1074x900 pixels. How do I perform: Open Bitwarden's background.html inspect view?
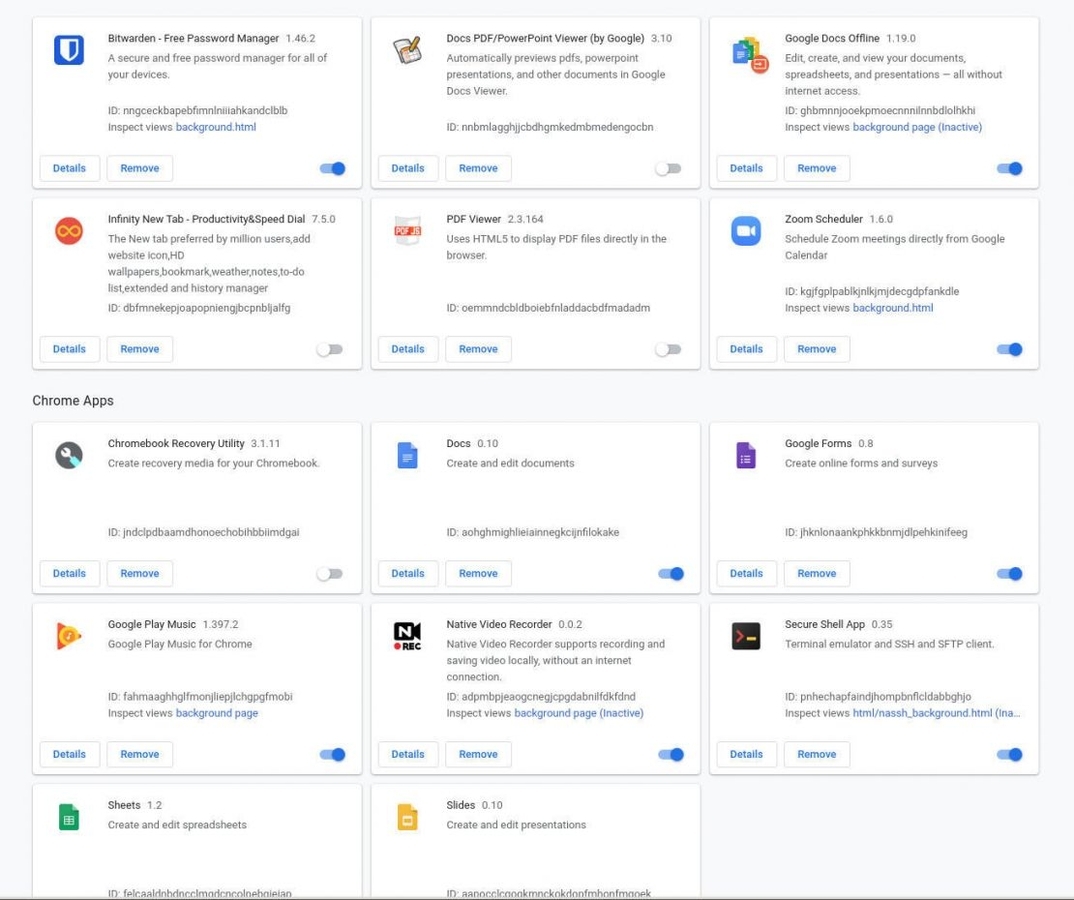pyautogui.click(x=216, y=127)
